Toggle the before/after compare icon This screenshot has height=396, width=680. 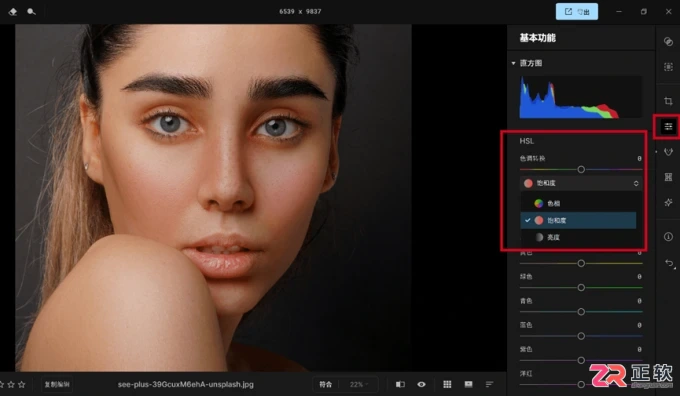click(x=400, y=384)
